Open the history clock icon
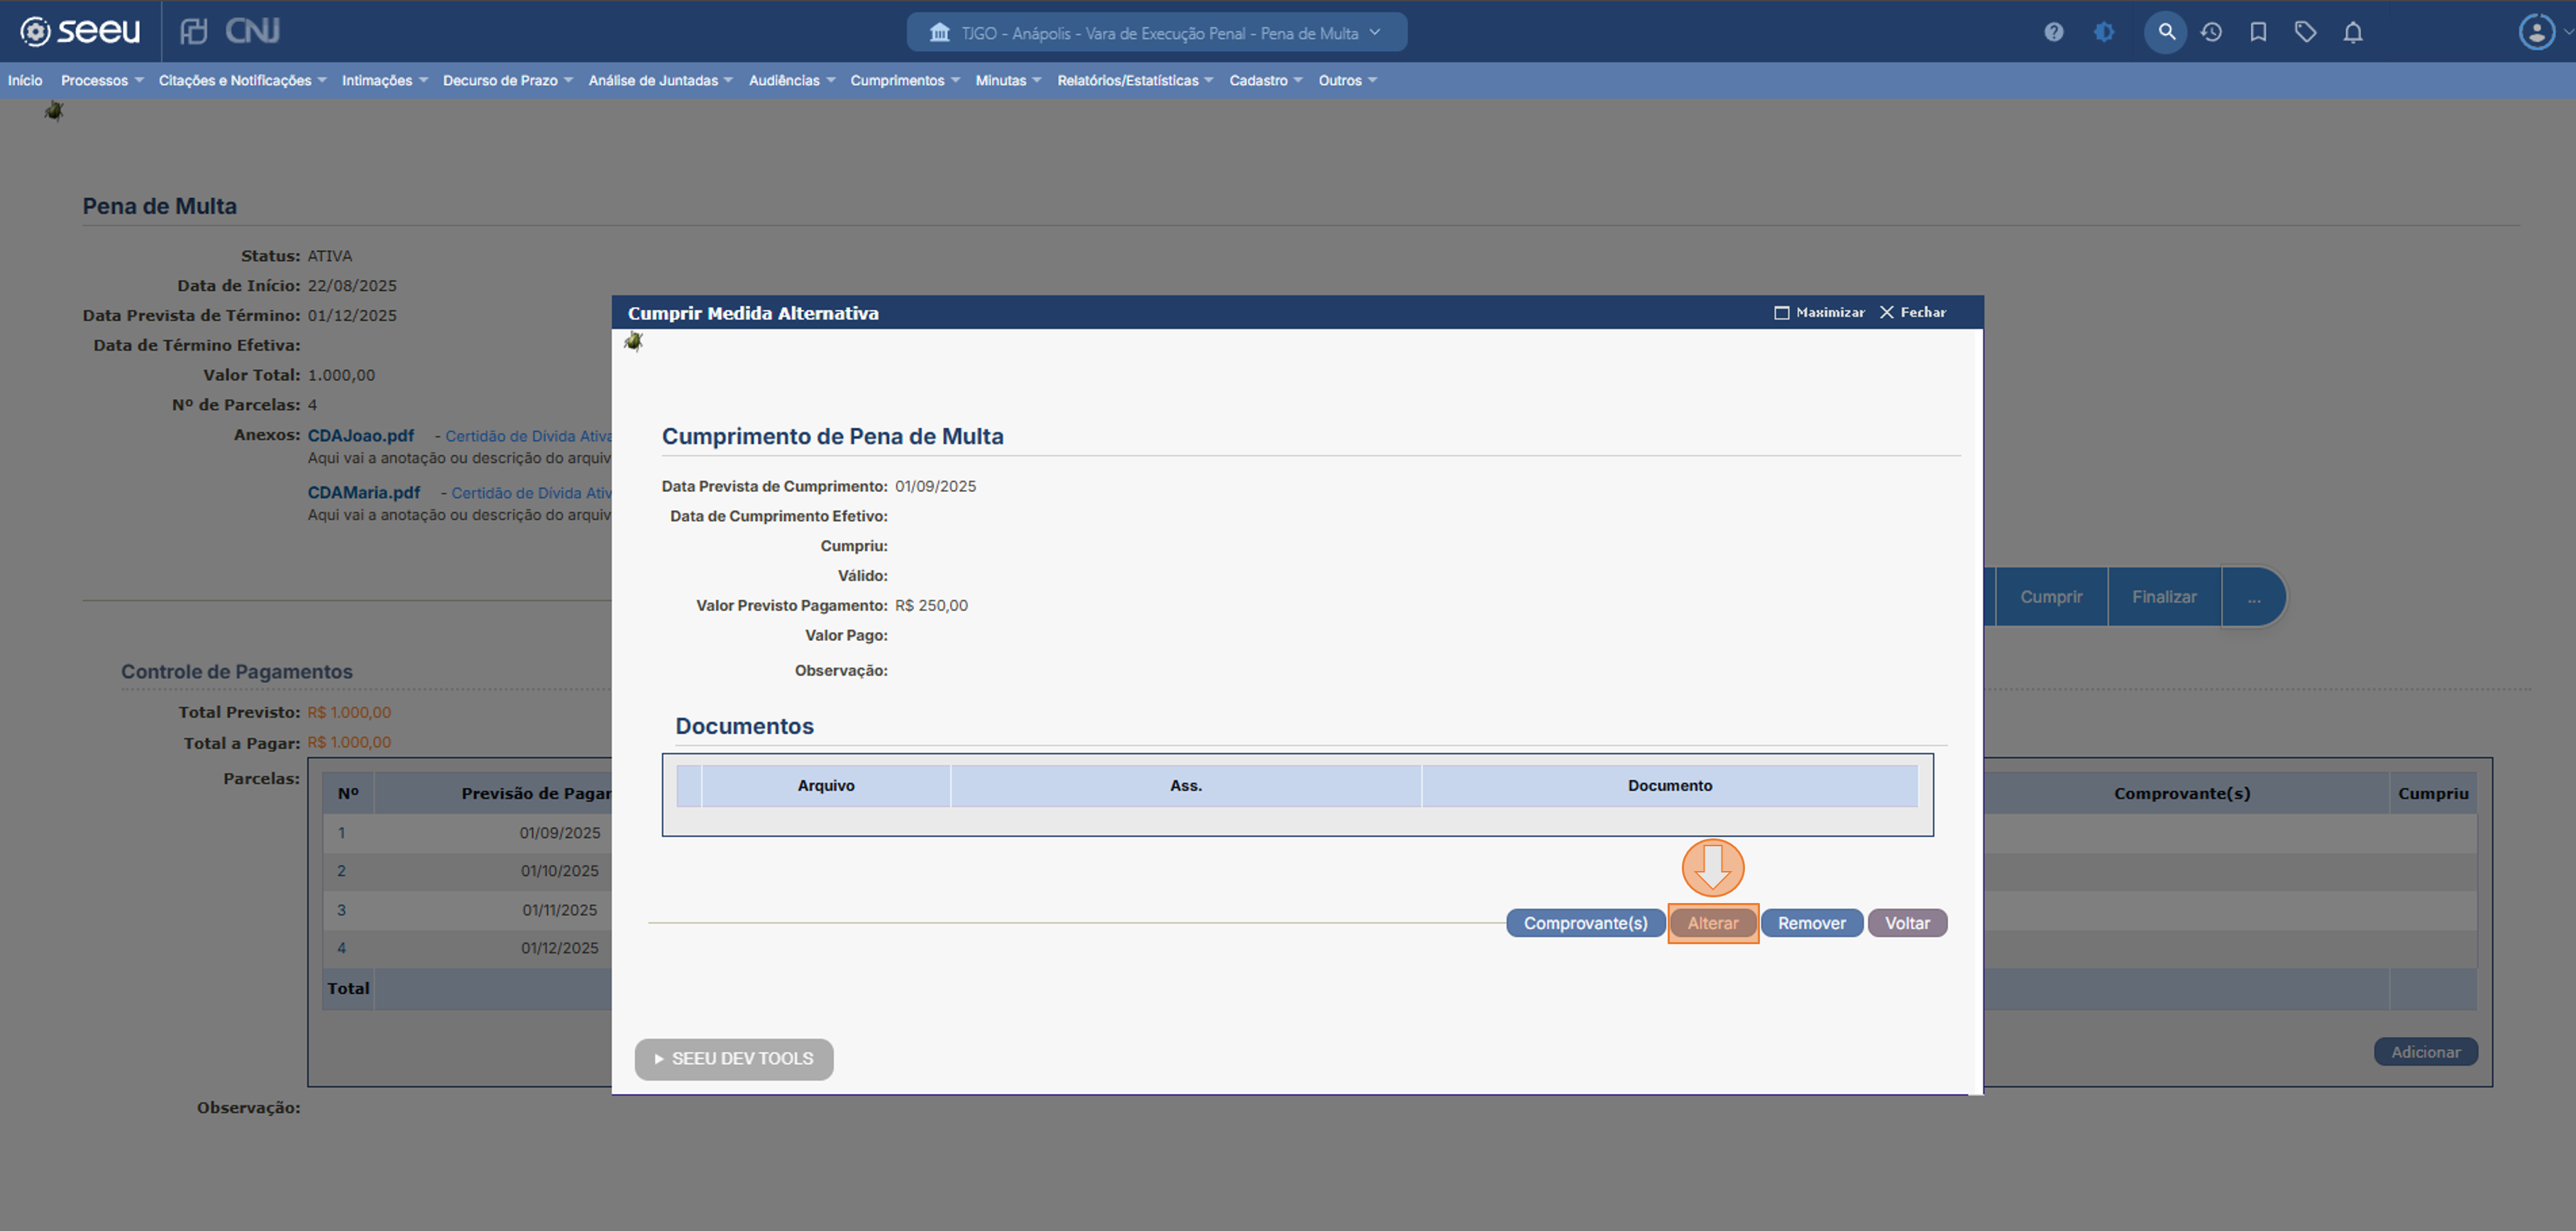The height and width of the screenshot is (1231, 2576). pyautogui.click(x=2211, y=32)
